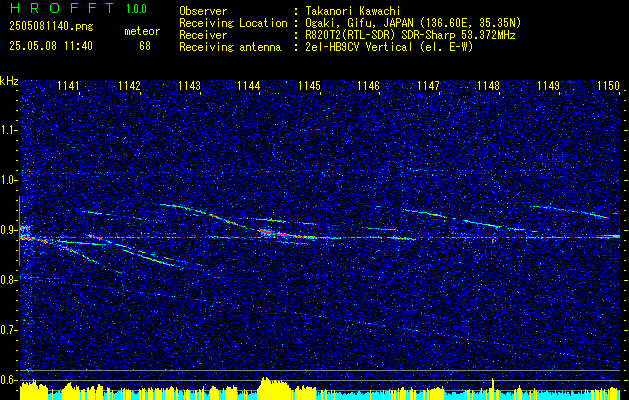The image size is (629, 400).
Task: Click the 1143 time marker
Action: pyautogui.click(x=189, y=85)
